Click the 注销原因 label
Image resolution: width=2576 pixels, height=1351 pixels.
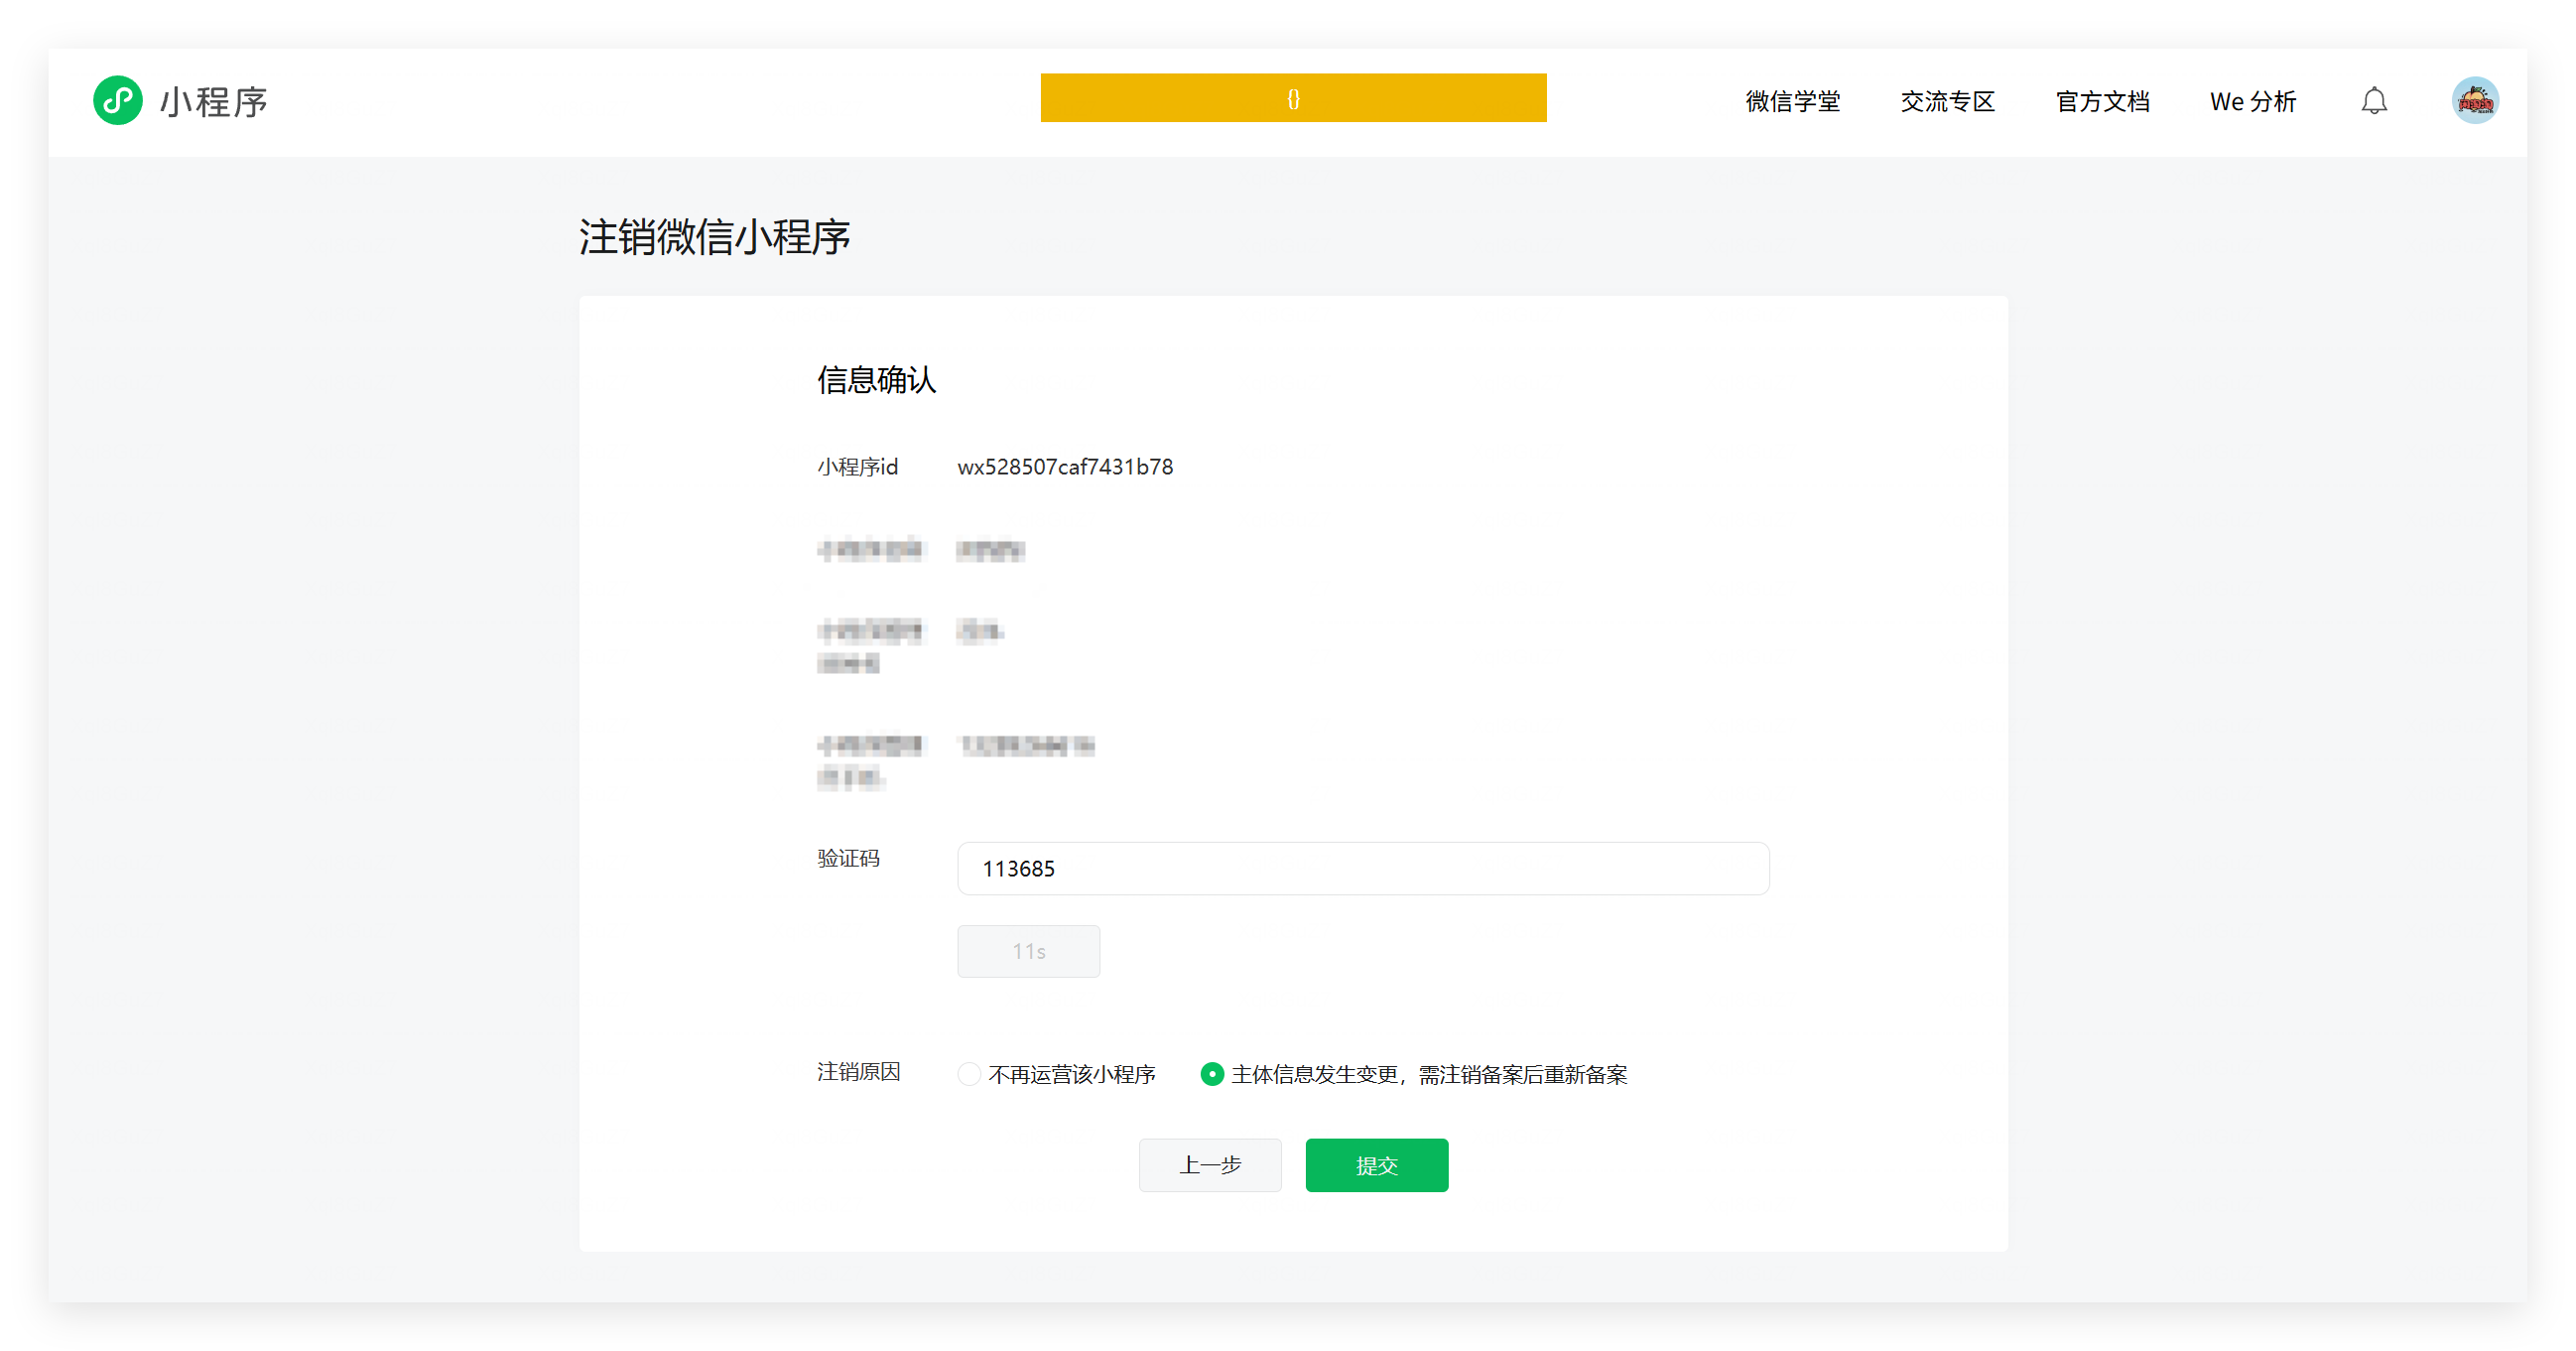(858, 1072)
